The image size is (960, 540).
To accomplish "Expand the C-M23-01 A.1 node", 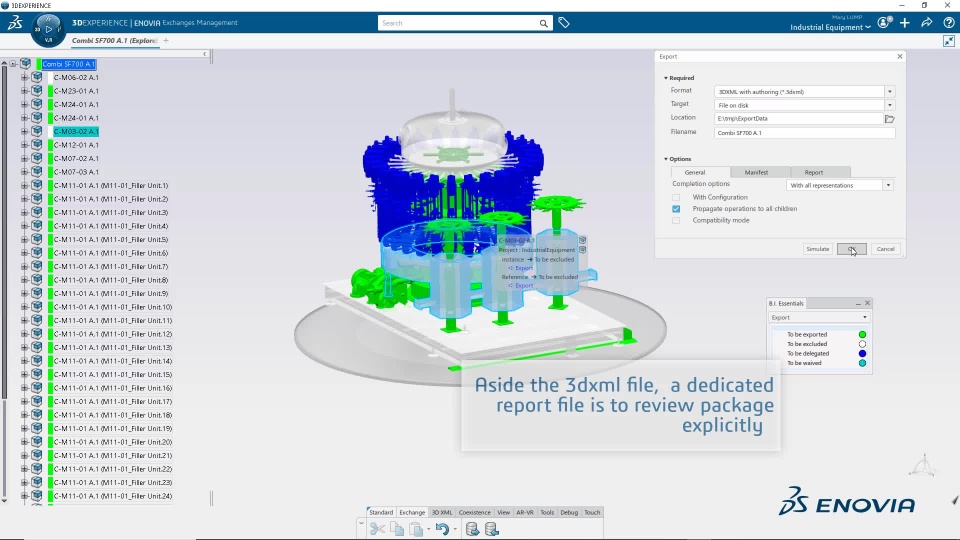I will click(x=24, y=91).
